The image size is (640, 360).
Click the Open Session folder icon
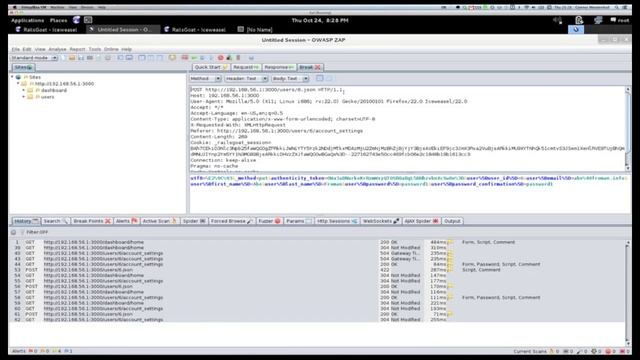point(72,58)
